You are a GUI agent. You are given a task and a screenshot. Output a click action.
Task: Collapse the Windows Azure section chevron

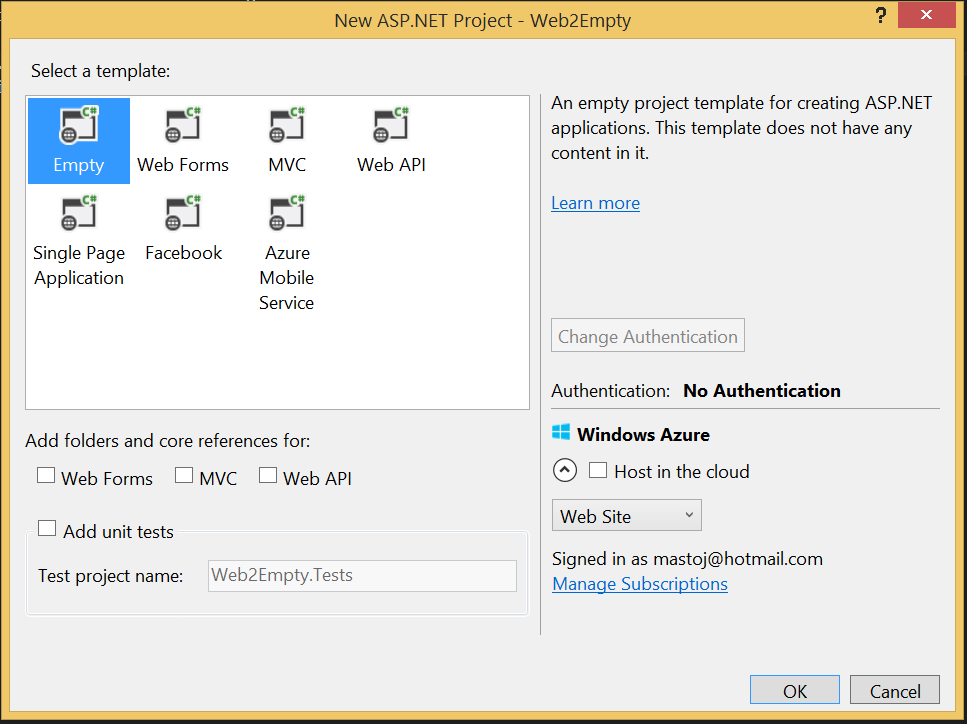tap(565, 471)
